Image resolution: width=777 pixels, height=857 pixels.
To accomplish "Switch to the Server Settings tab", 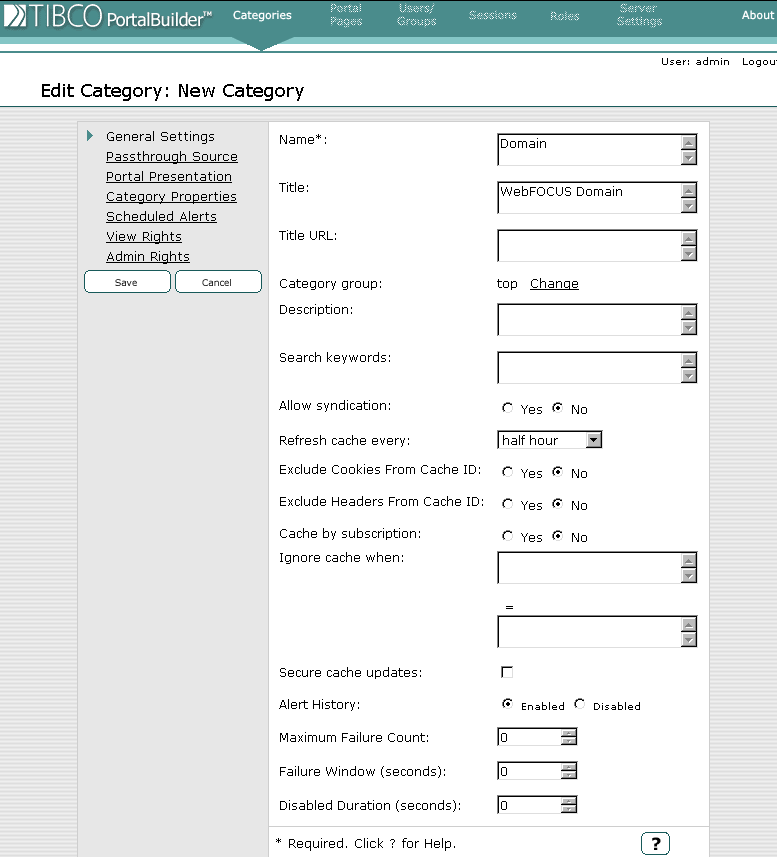I will coord(639,15).
